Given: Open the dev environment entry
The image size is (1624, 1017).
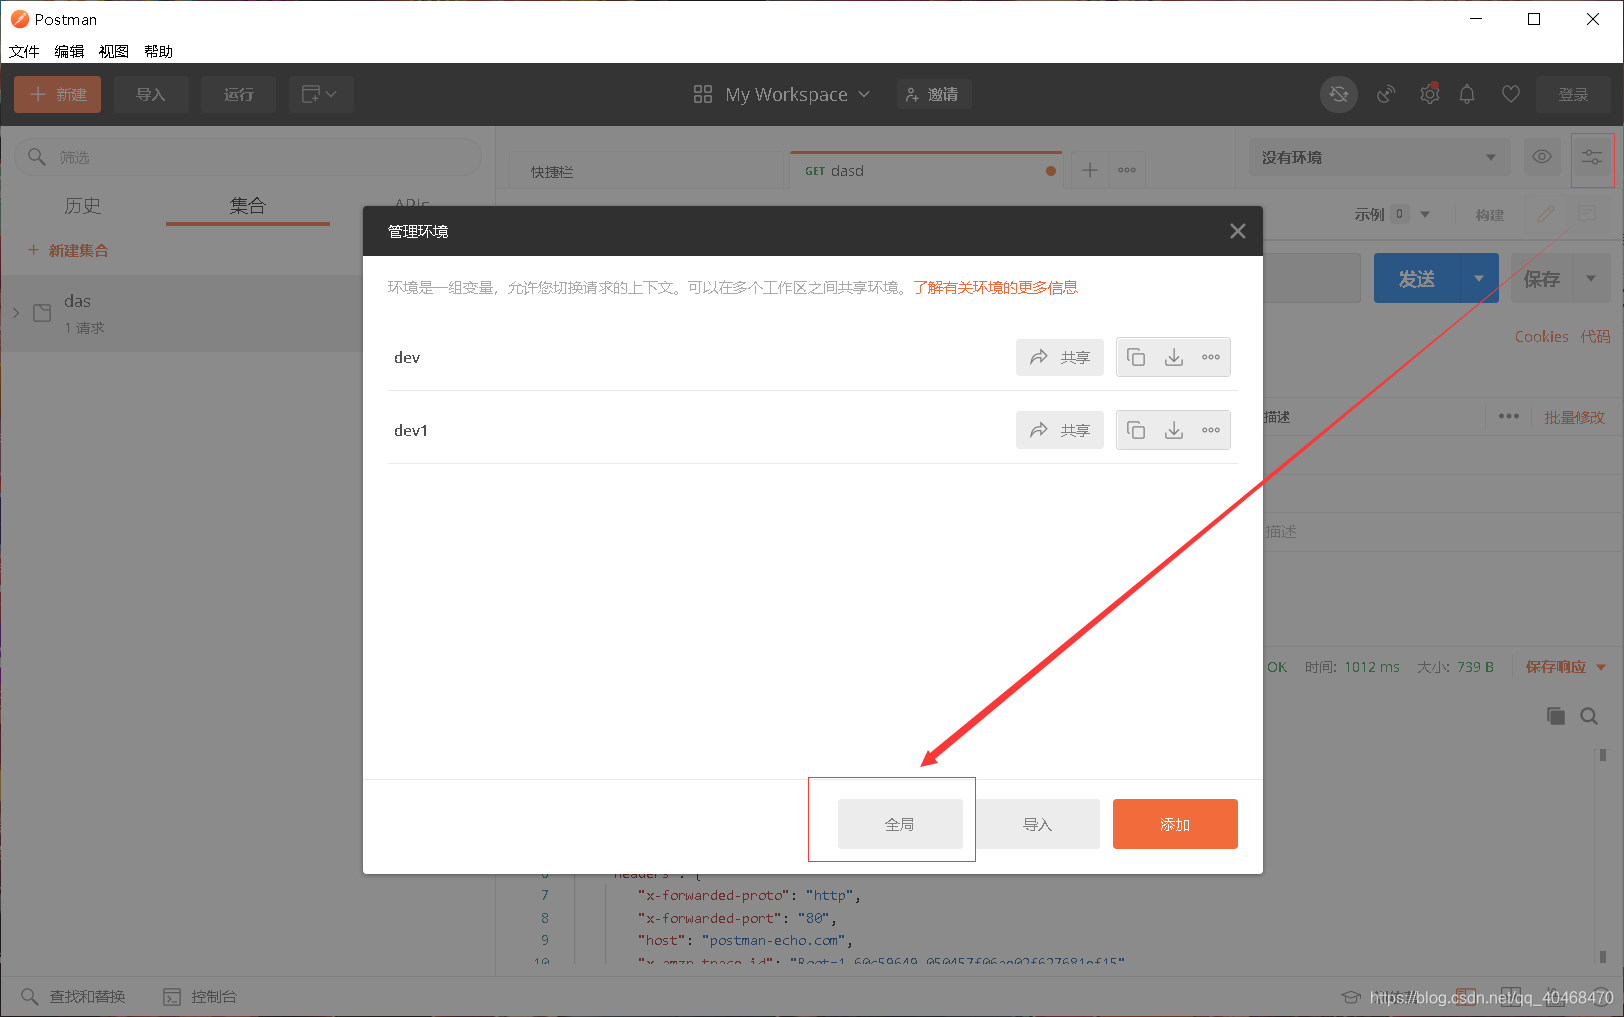Looking at the screenshot, I should pos(407,357).
